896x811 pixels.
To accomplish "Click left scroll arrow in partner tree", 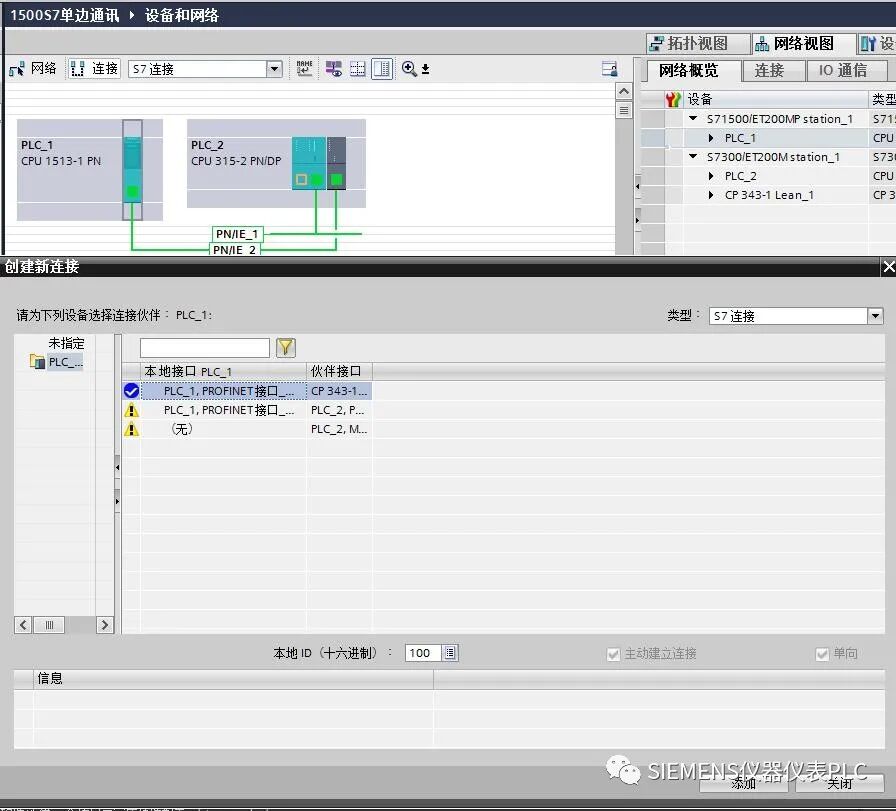I will click(x=23, y=625).
